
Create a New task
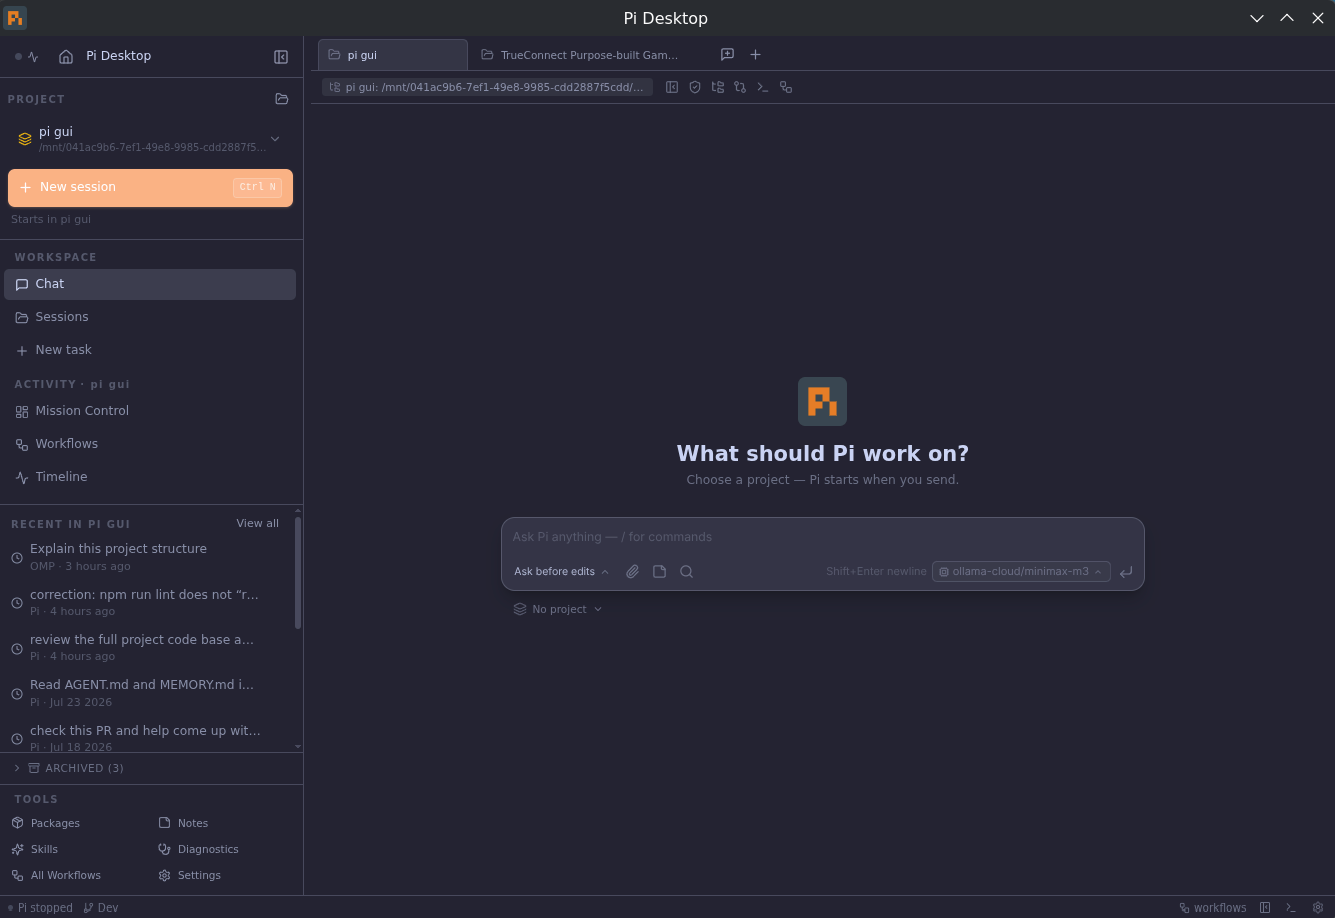coord(150,350)
